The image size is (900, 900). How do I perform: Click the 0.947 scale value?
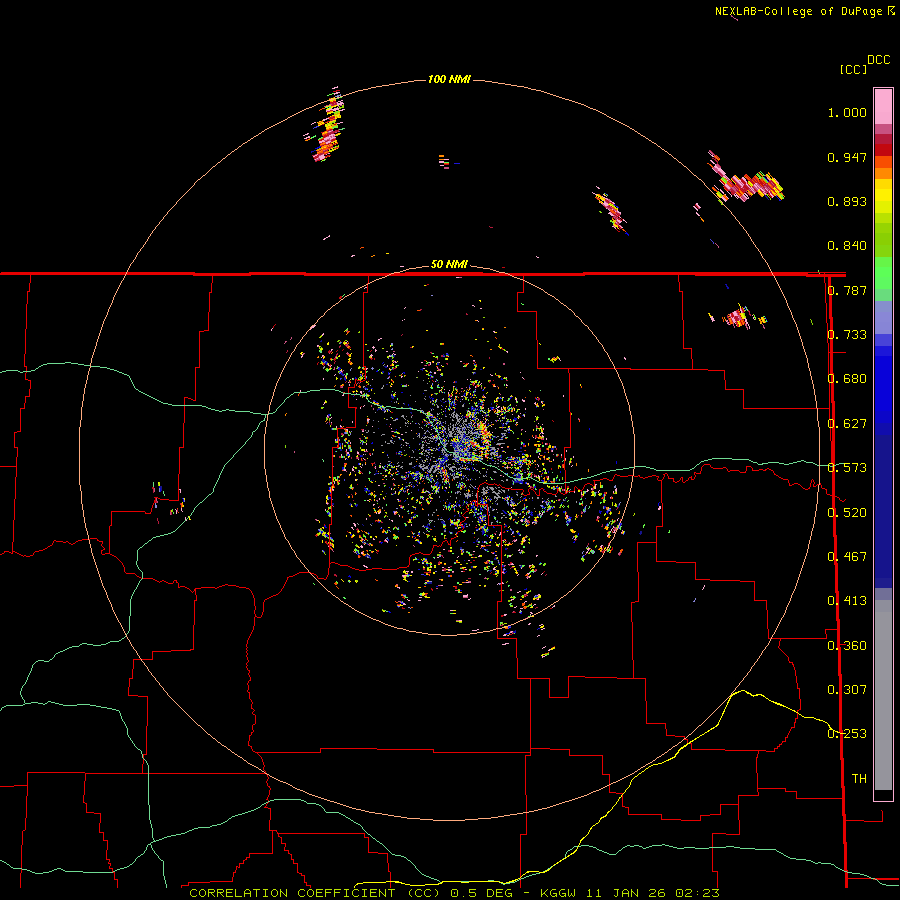point(847,157)
